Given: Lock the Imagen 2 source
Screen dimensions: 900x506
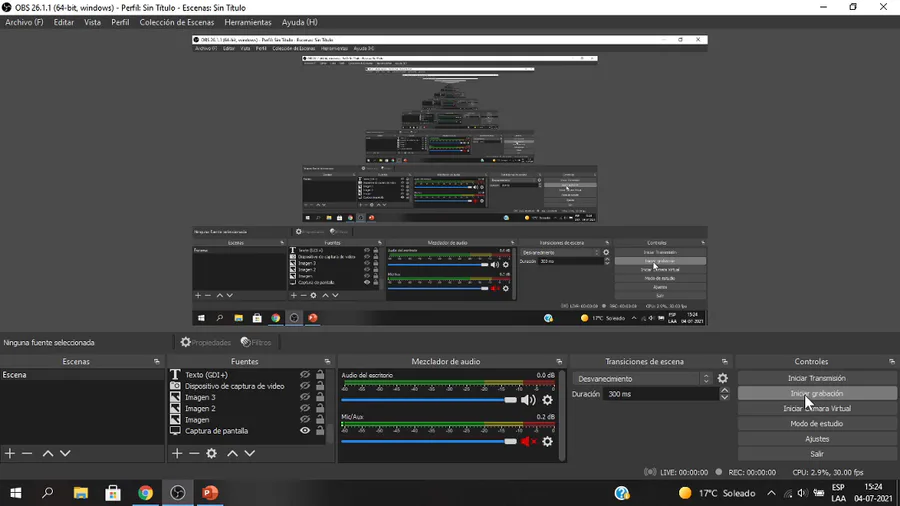Looking at the screenshot, I should (320, 408).
